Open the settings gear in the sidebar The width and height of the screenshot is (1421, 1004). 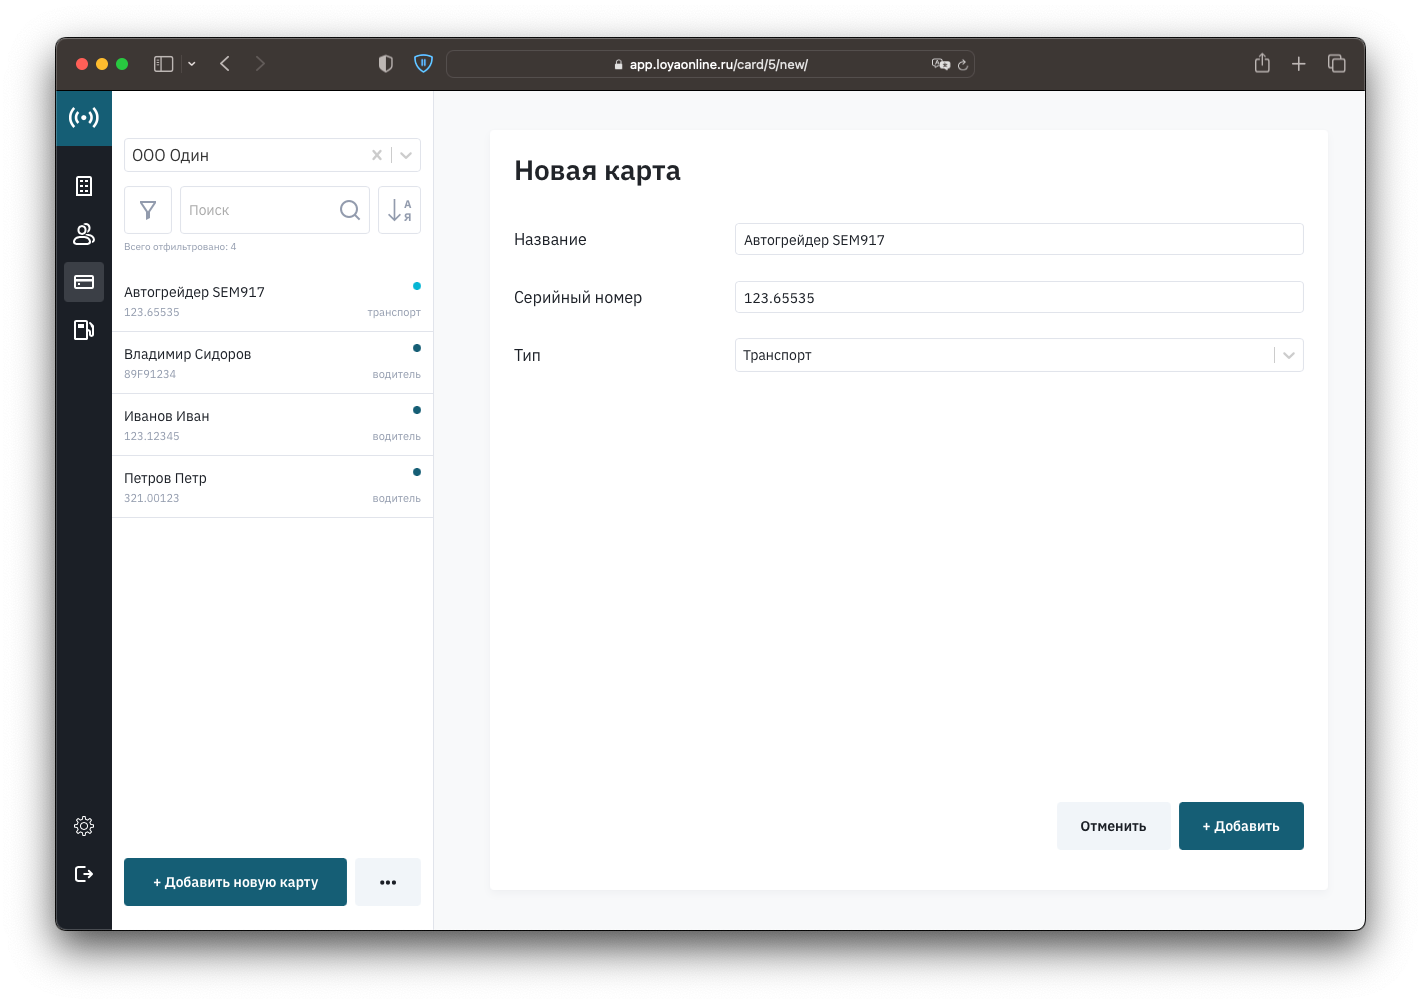click(x=84, y=826)
